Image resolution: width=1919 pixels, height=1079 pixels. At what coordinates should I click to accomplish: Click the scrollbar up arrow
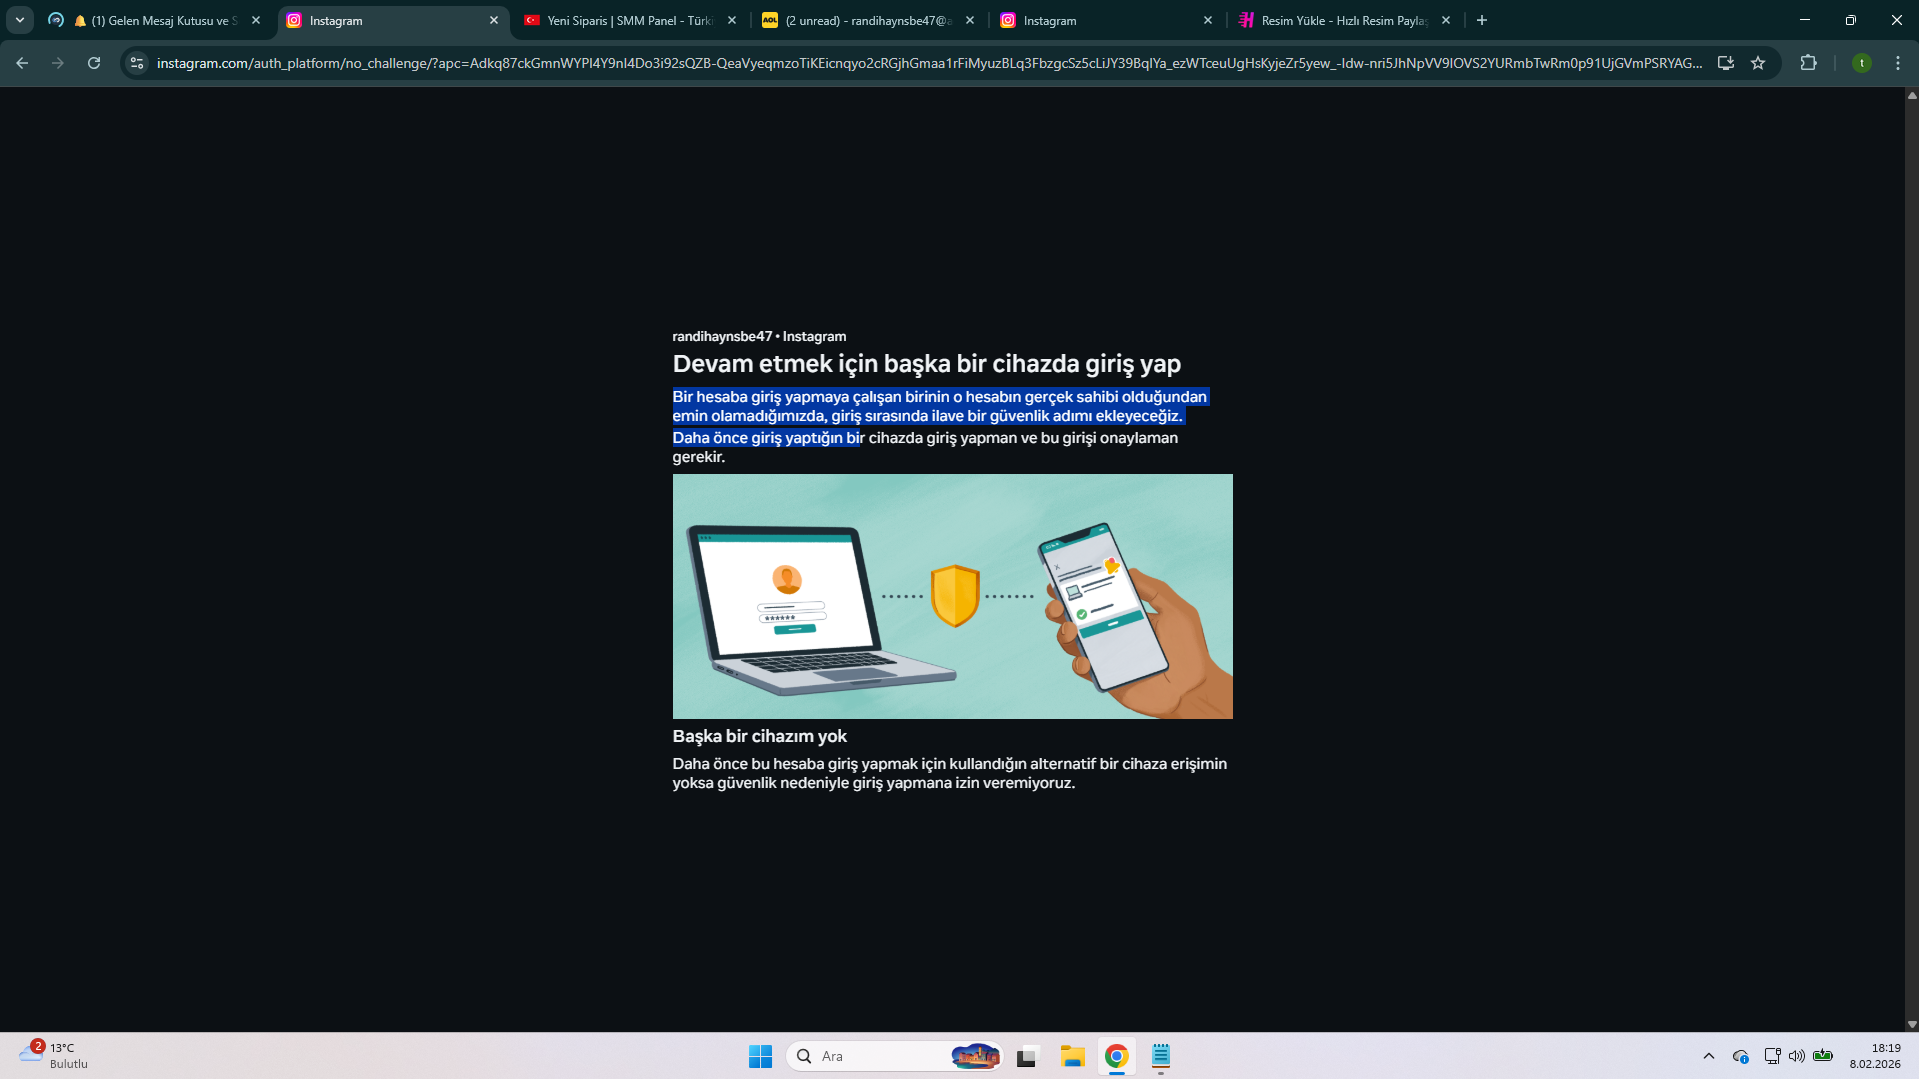[x=1912, y=95]
